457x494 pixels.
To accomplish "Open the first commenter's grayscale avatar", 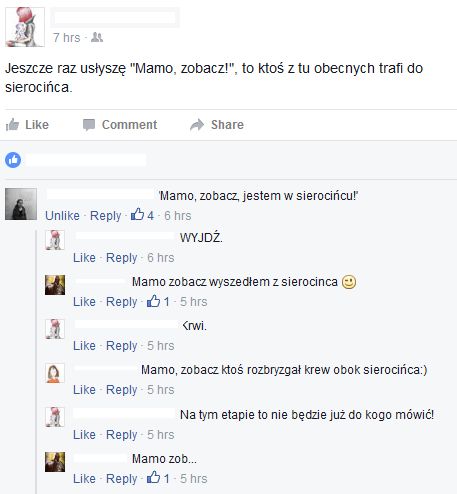I will 21,204.
